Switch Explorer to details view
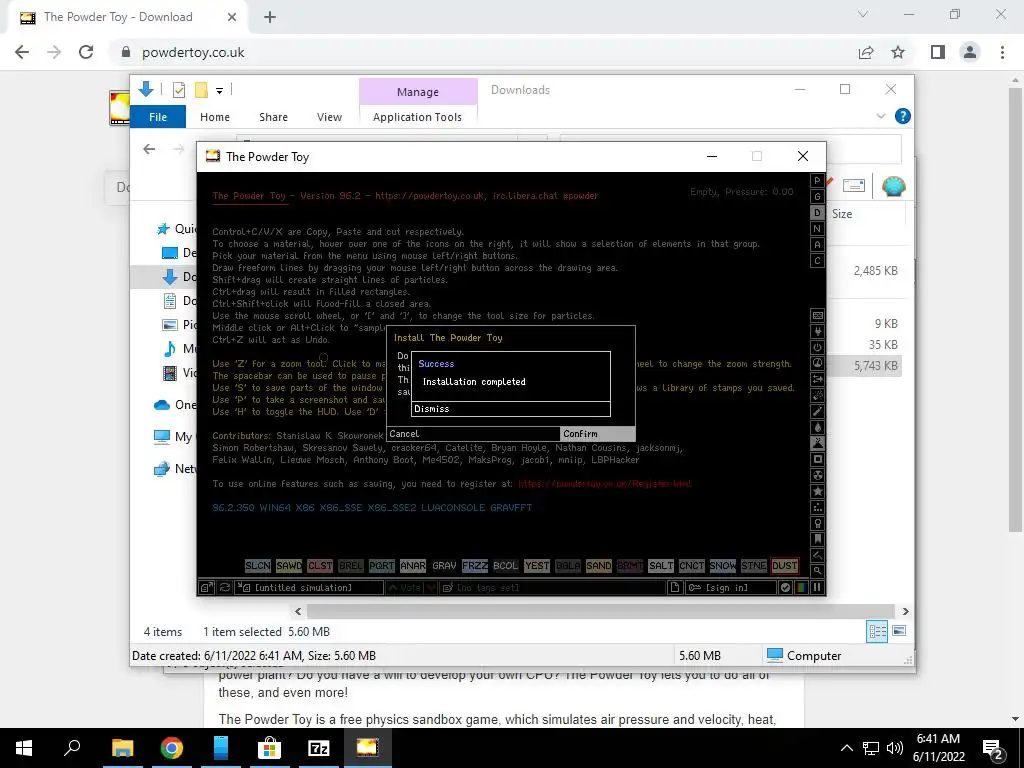 click(877, 631)
